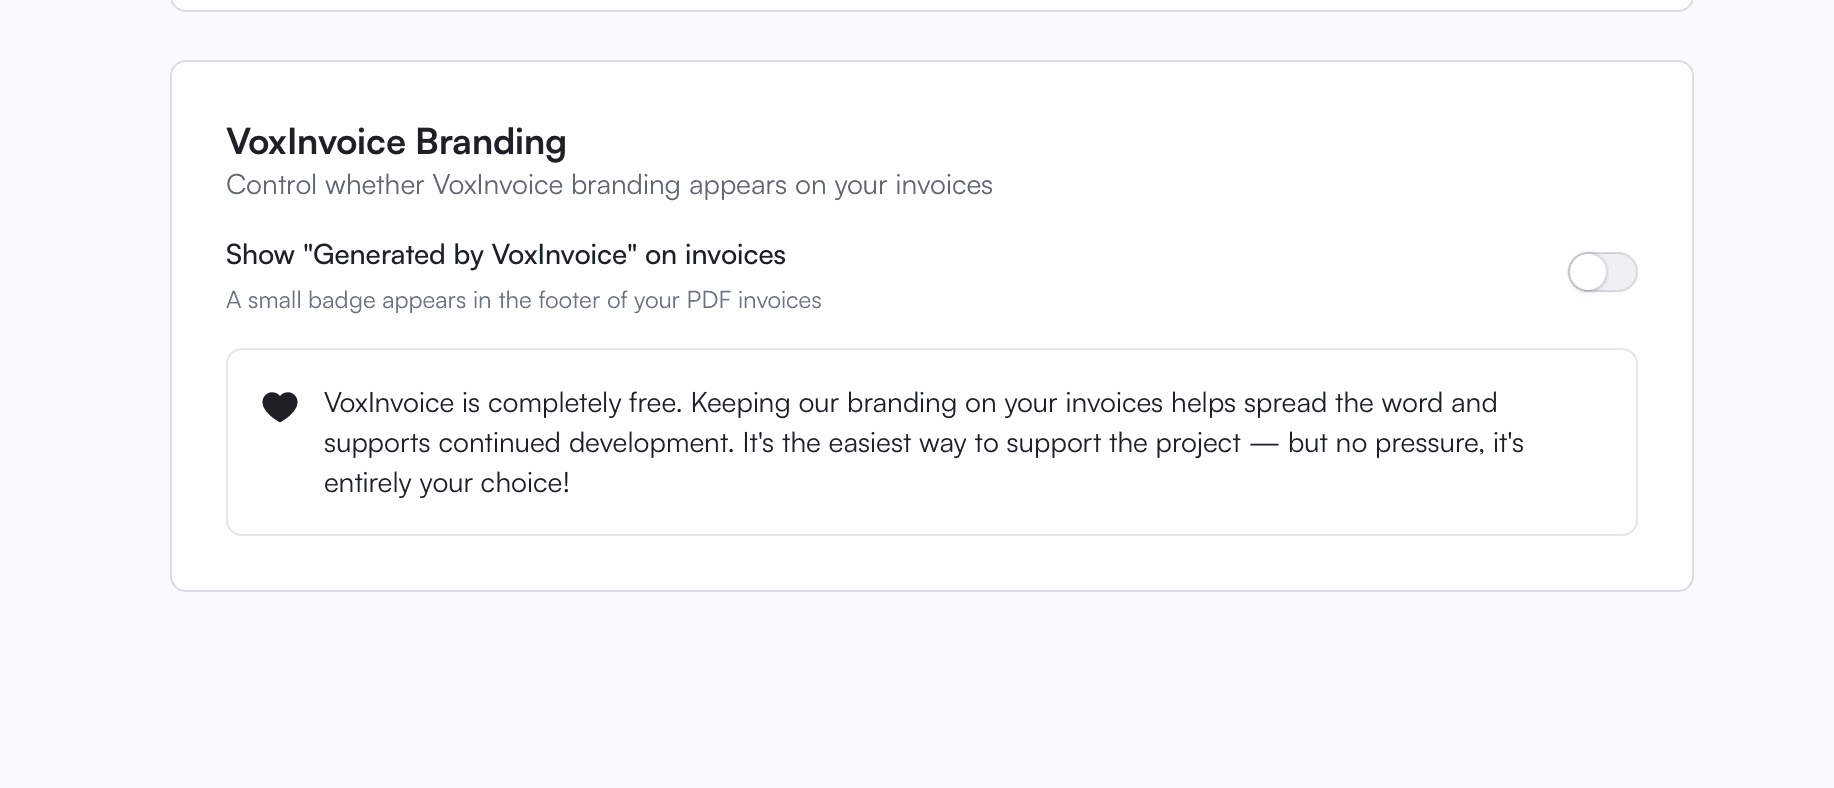Click the bordered info card about keeping branding
The image size is (1834, 788).
(x=930, y=441)
